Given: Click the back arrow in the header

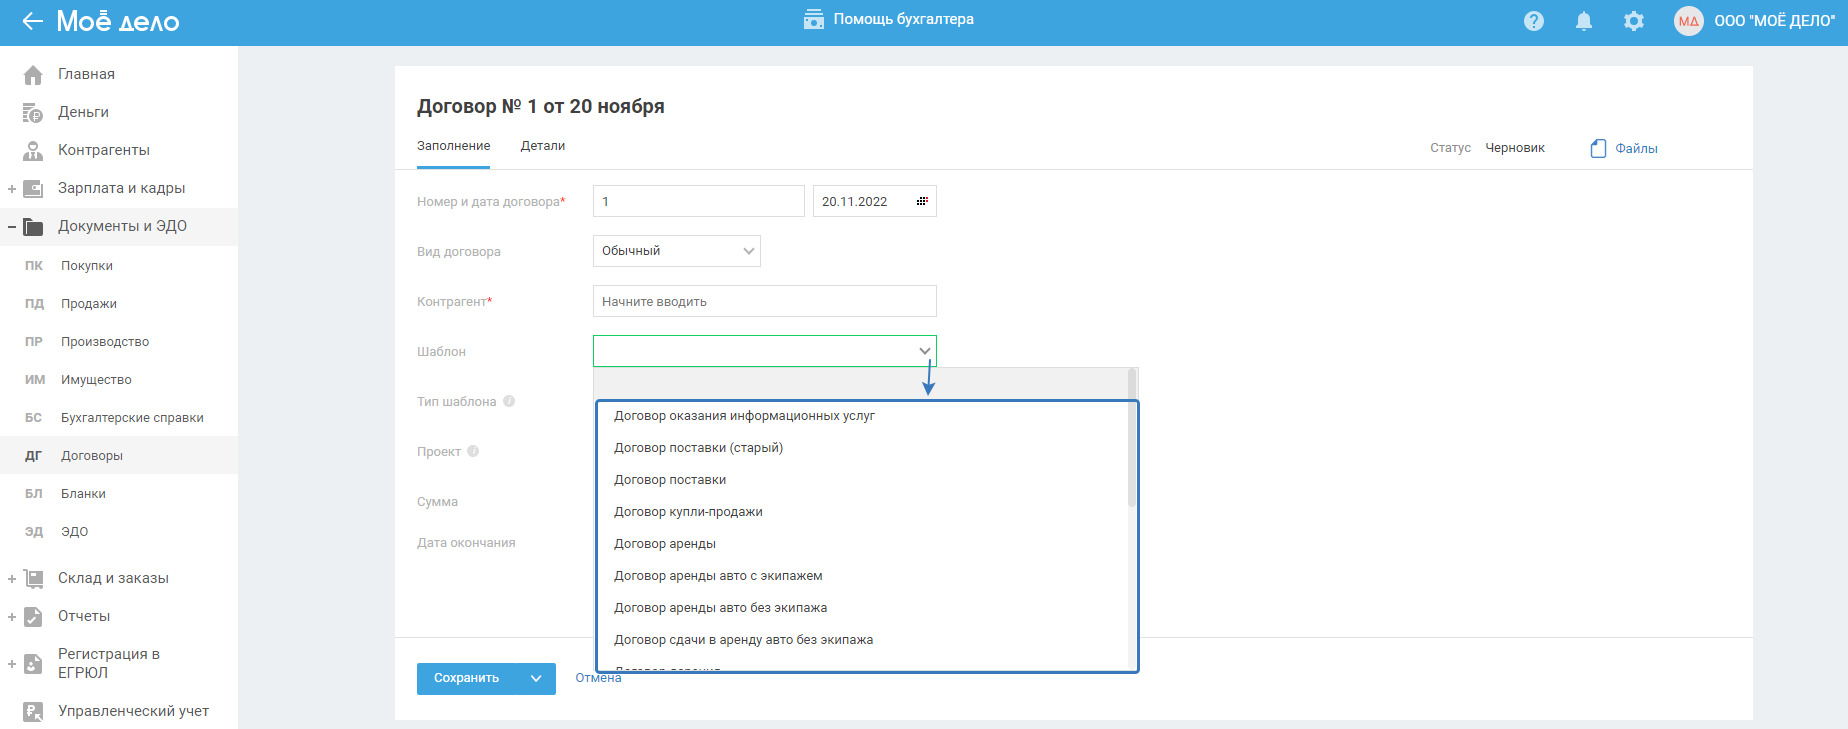Looking at the screenshot, I should pyautogui.click(x=32, y=21).
